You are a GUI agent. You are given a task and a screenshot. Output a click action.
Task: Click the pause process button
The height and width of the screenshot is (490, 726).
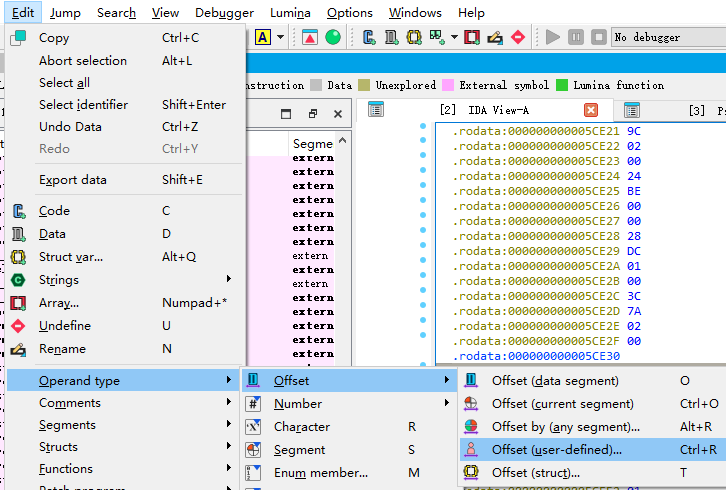click(x=576, y=37)
